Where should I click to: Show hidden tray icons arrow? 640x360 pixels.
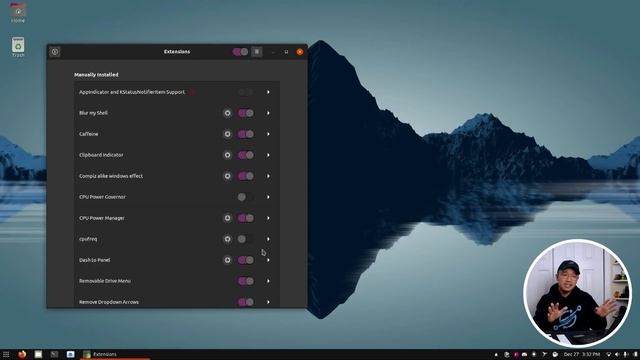tap(496, 355)
